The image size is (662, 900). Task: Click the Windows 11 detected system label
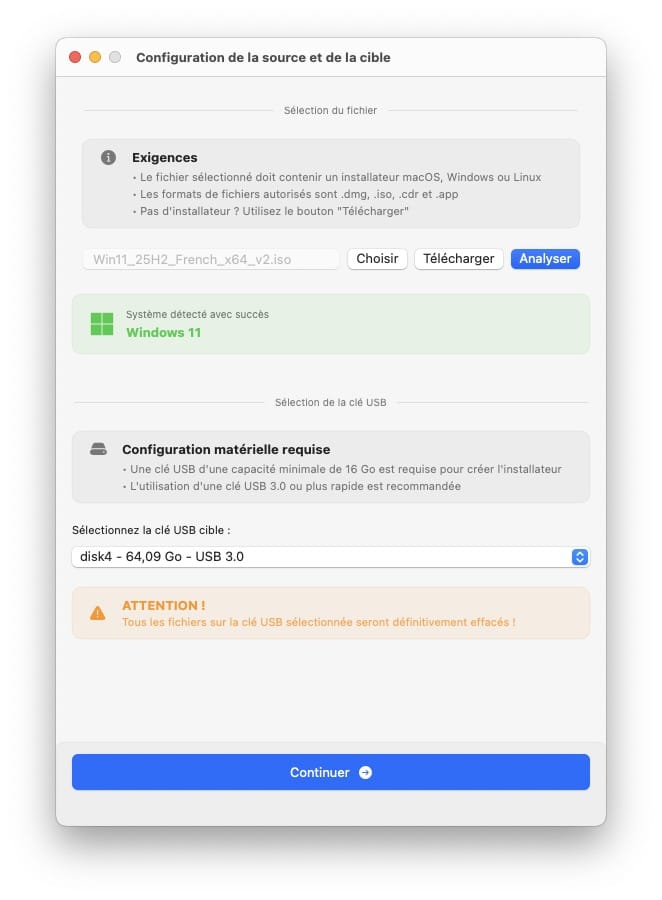tap(164, 332)
